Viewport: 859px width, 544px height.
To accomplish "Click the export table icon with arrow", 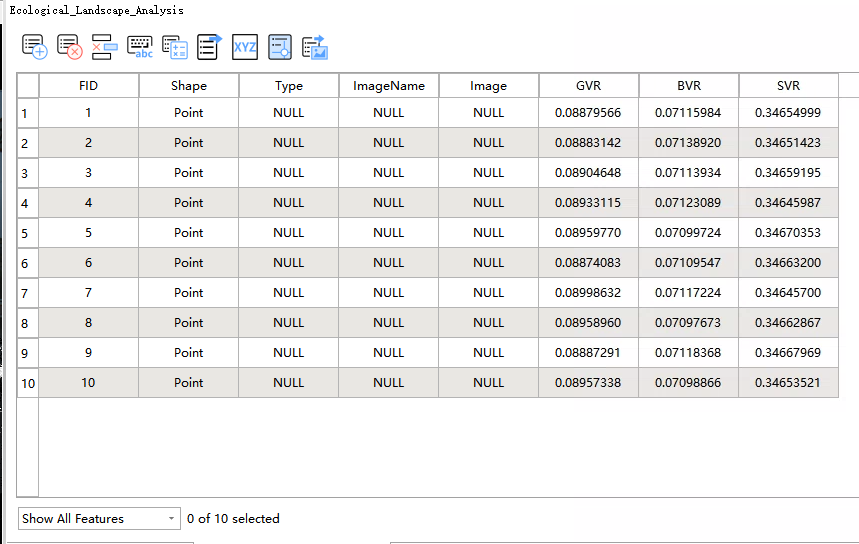I will [x=209, y=47].
